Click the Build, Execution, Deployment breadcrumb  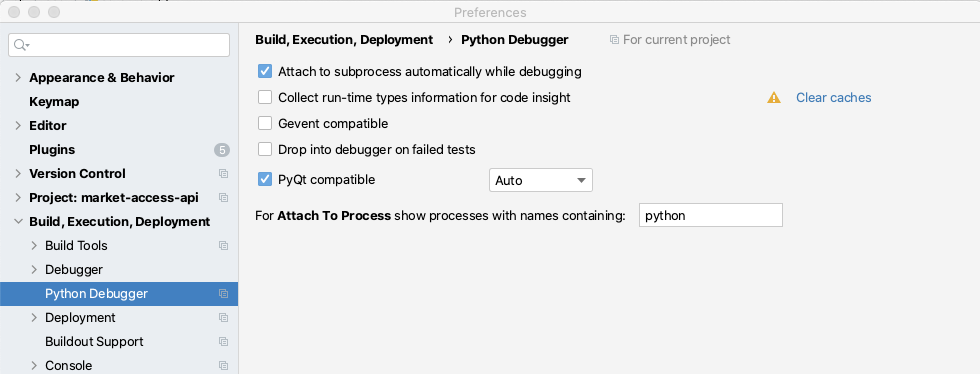click(x=344, y=40)
